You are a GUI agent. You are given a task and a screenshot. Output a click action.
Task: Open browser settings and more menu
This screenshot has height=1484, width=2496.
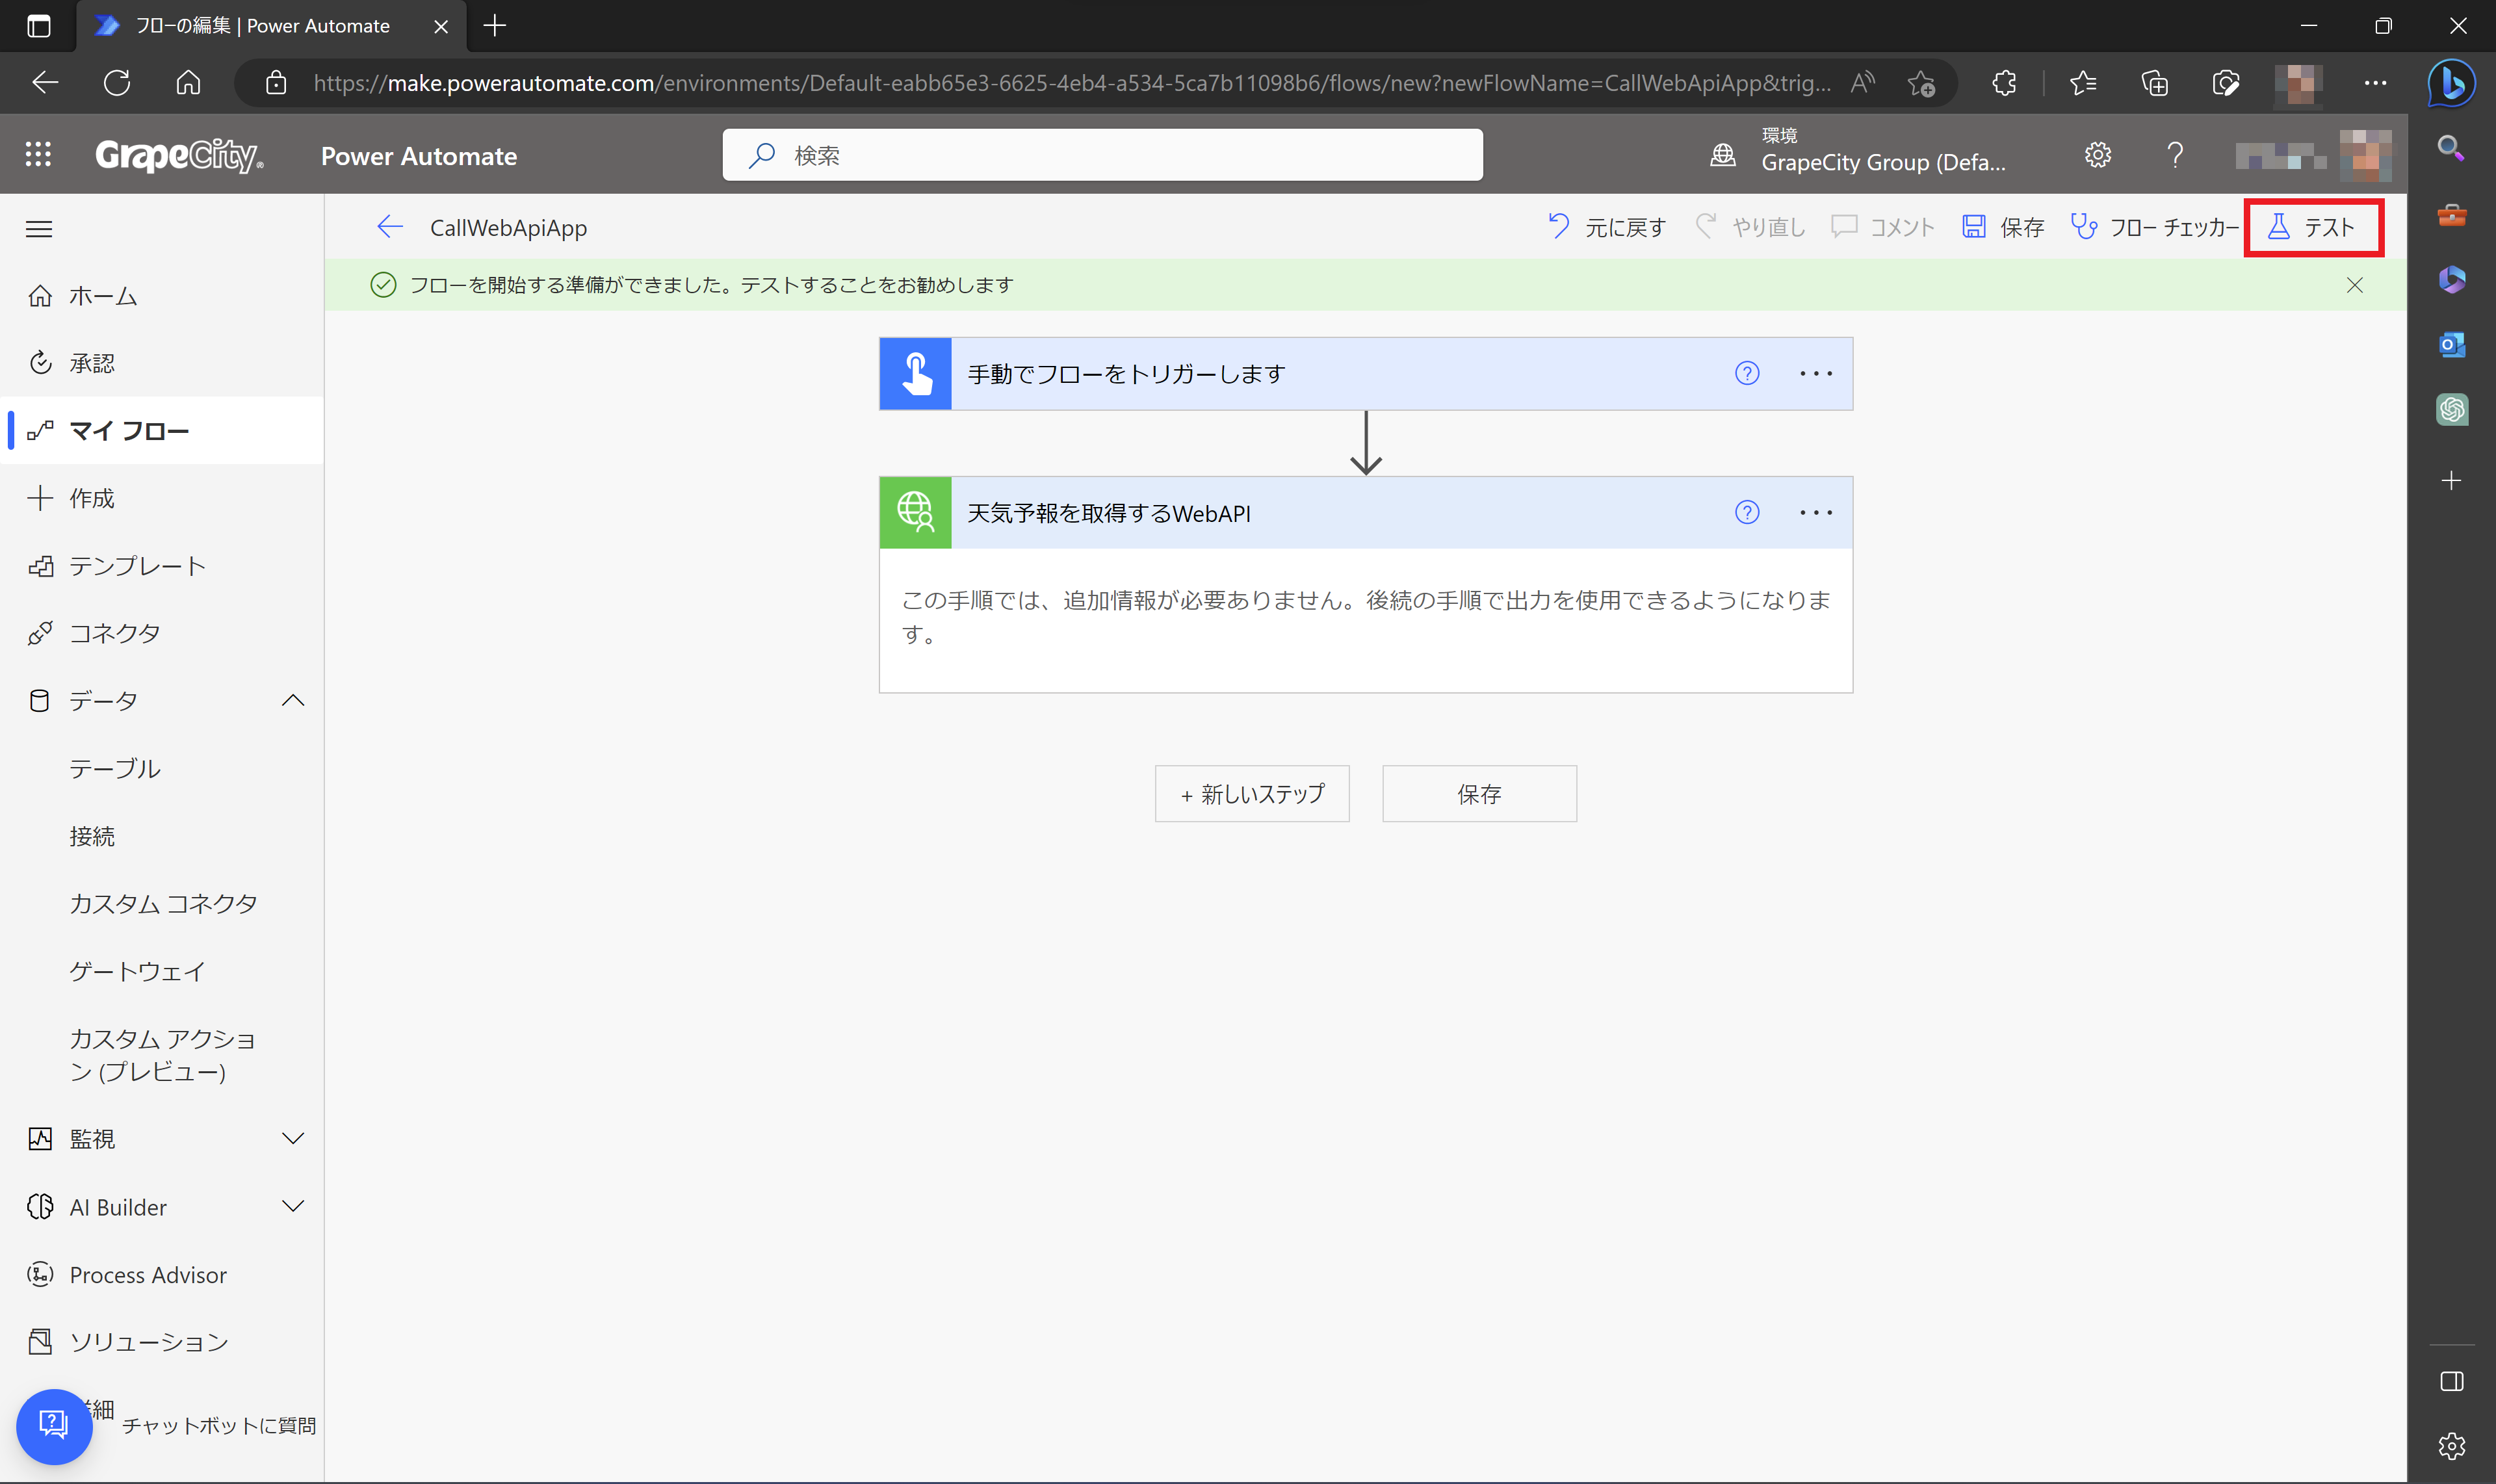2375,83
